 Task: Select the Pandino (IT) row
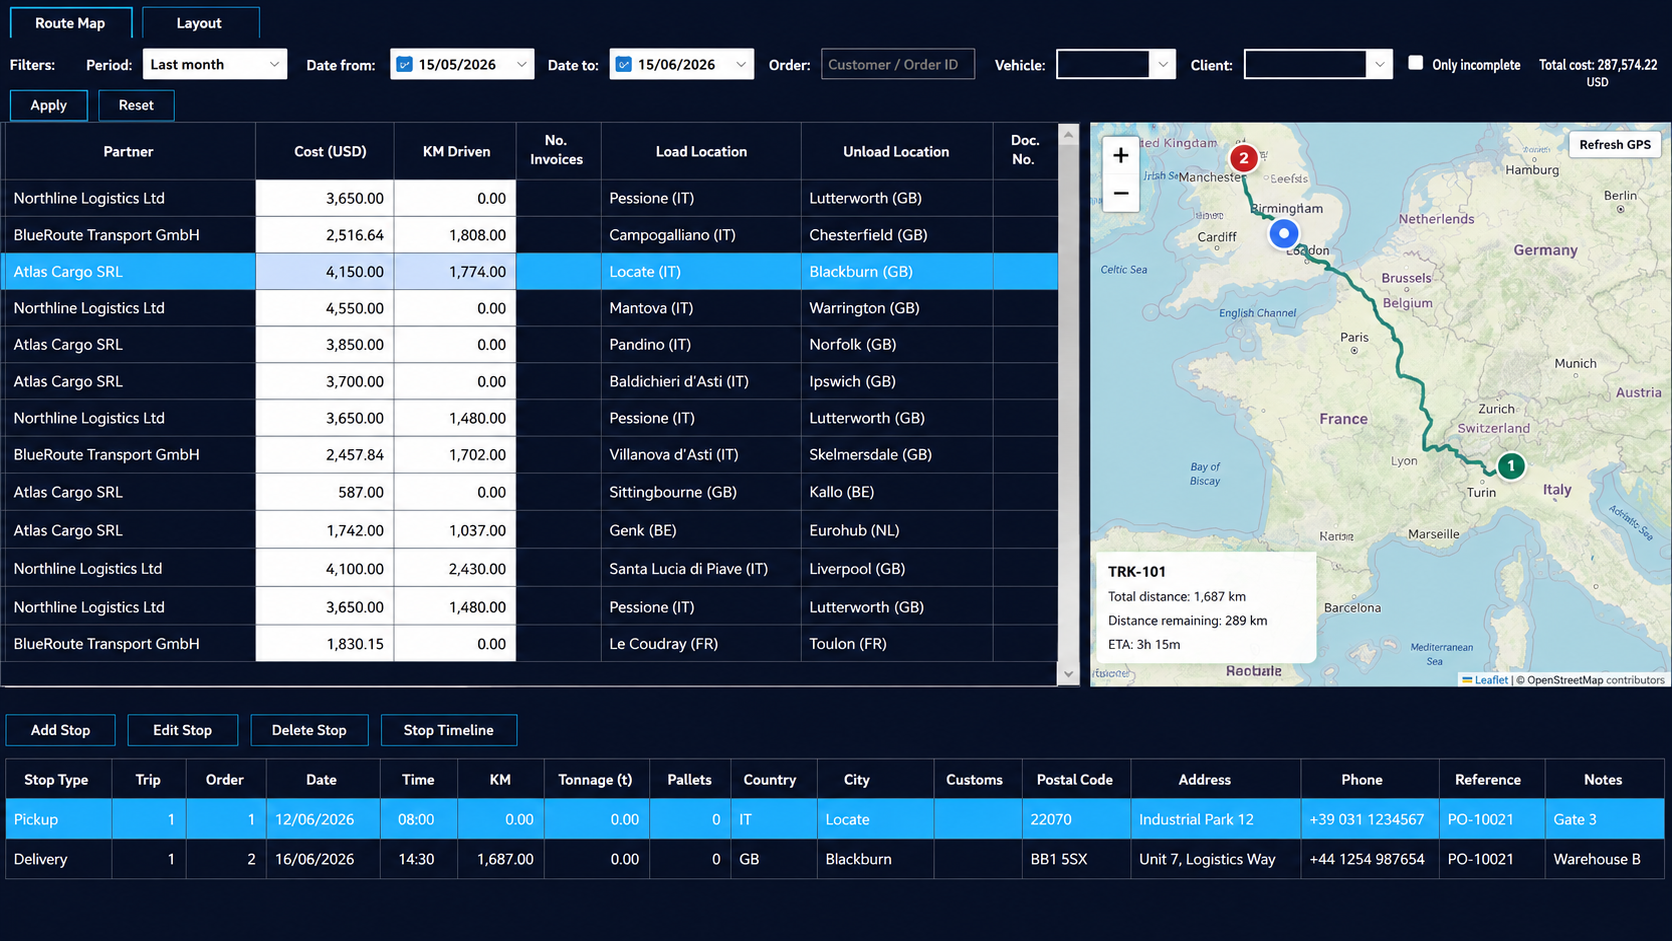click(x=530, y=344)
